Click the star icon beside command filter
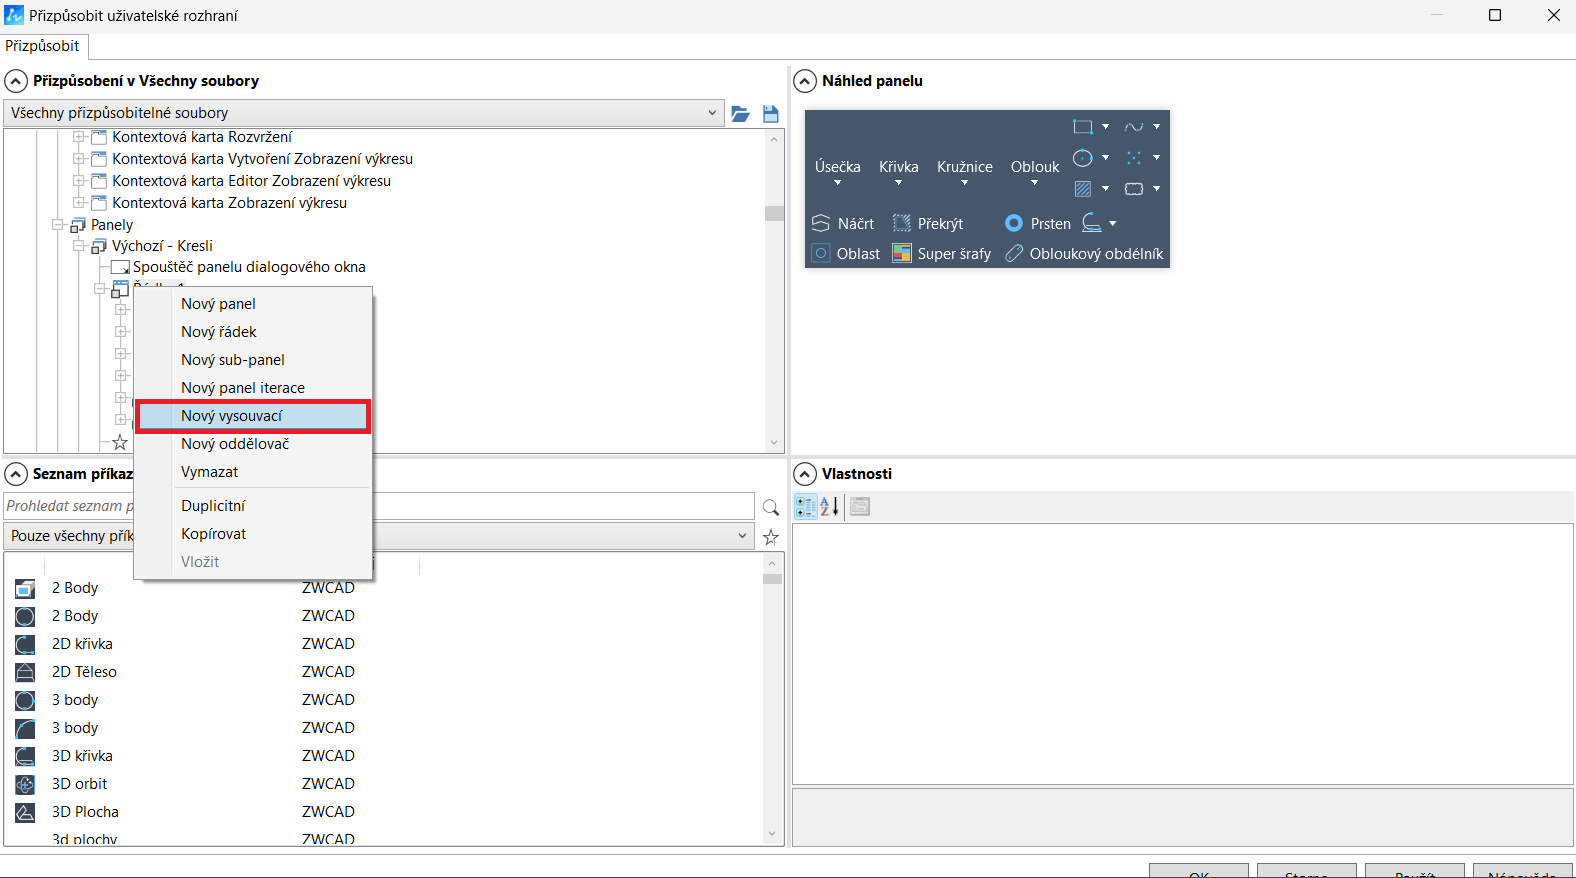The height and width of the screenshot is (878, 1576). pos(770,537)
